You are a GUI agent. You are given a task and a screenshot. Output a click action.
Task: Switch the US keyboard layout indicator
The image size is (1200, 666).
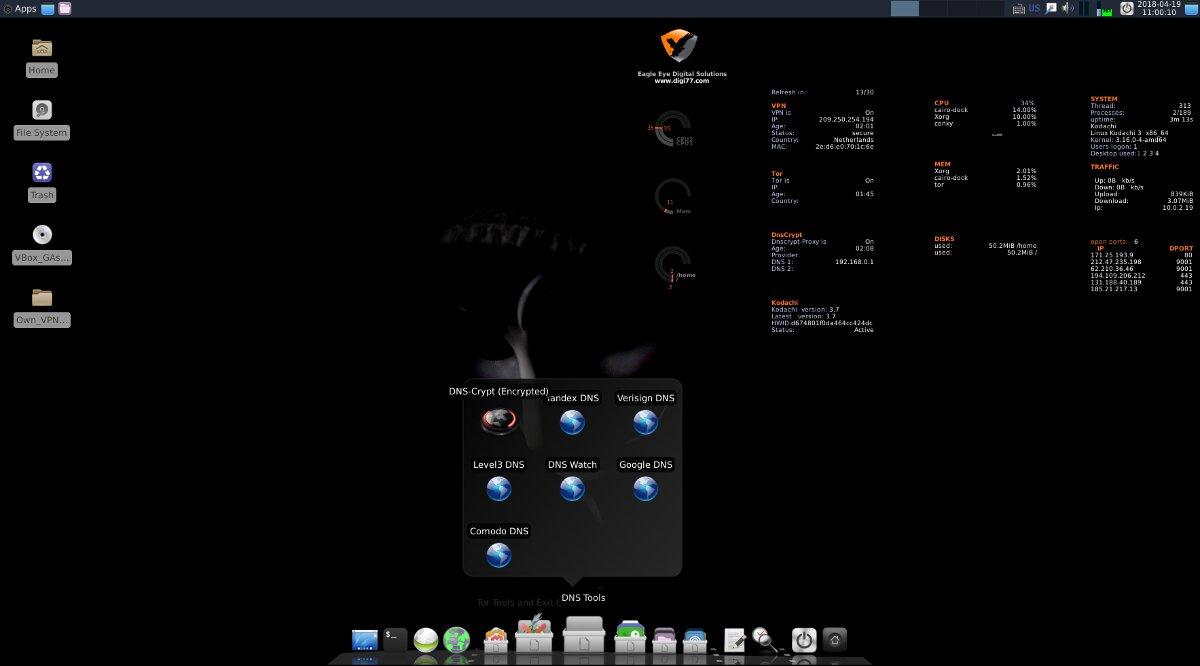1034,8
